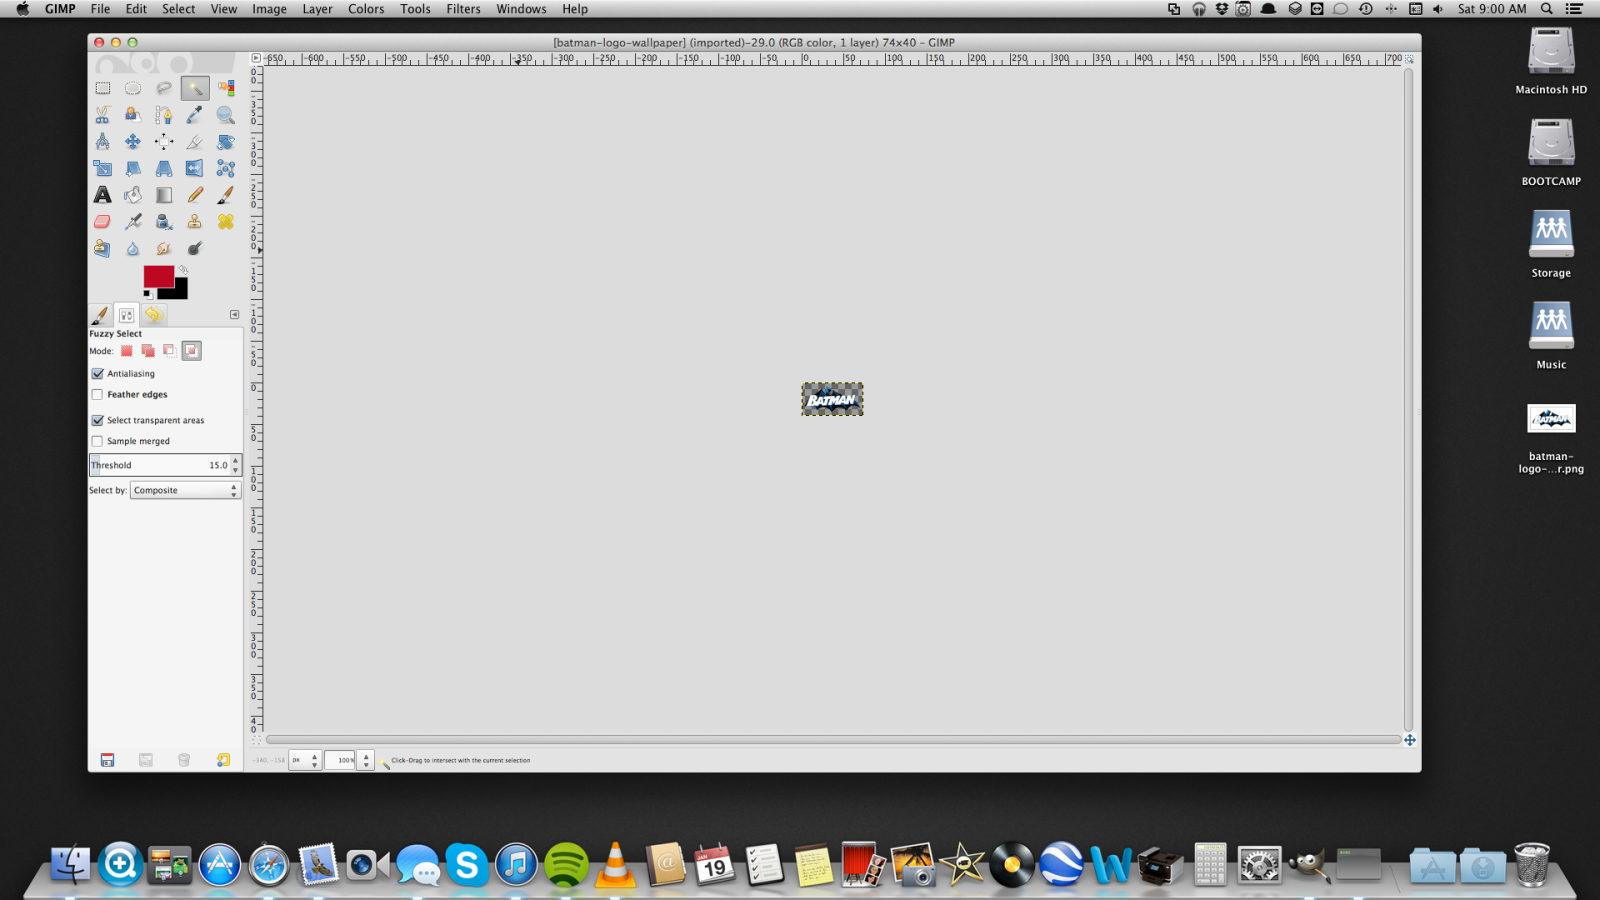Open the zoom level dropdown arrows
Image resolution: width=1600 pixels, height=900 pixels.
(366, 760)
